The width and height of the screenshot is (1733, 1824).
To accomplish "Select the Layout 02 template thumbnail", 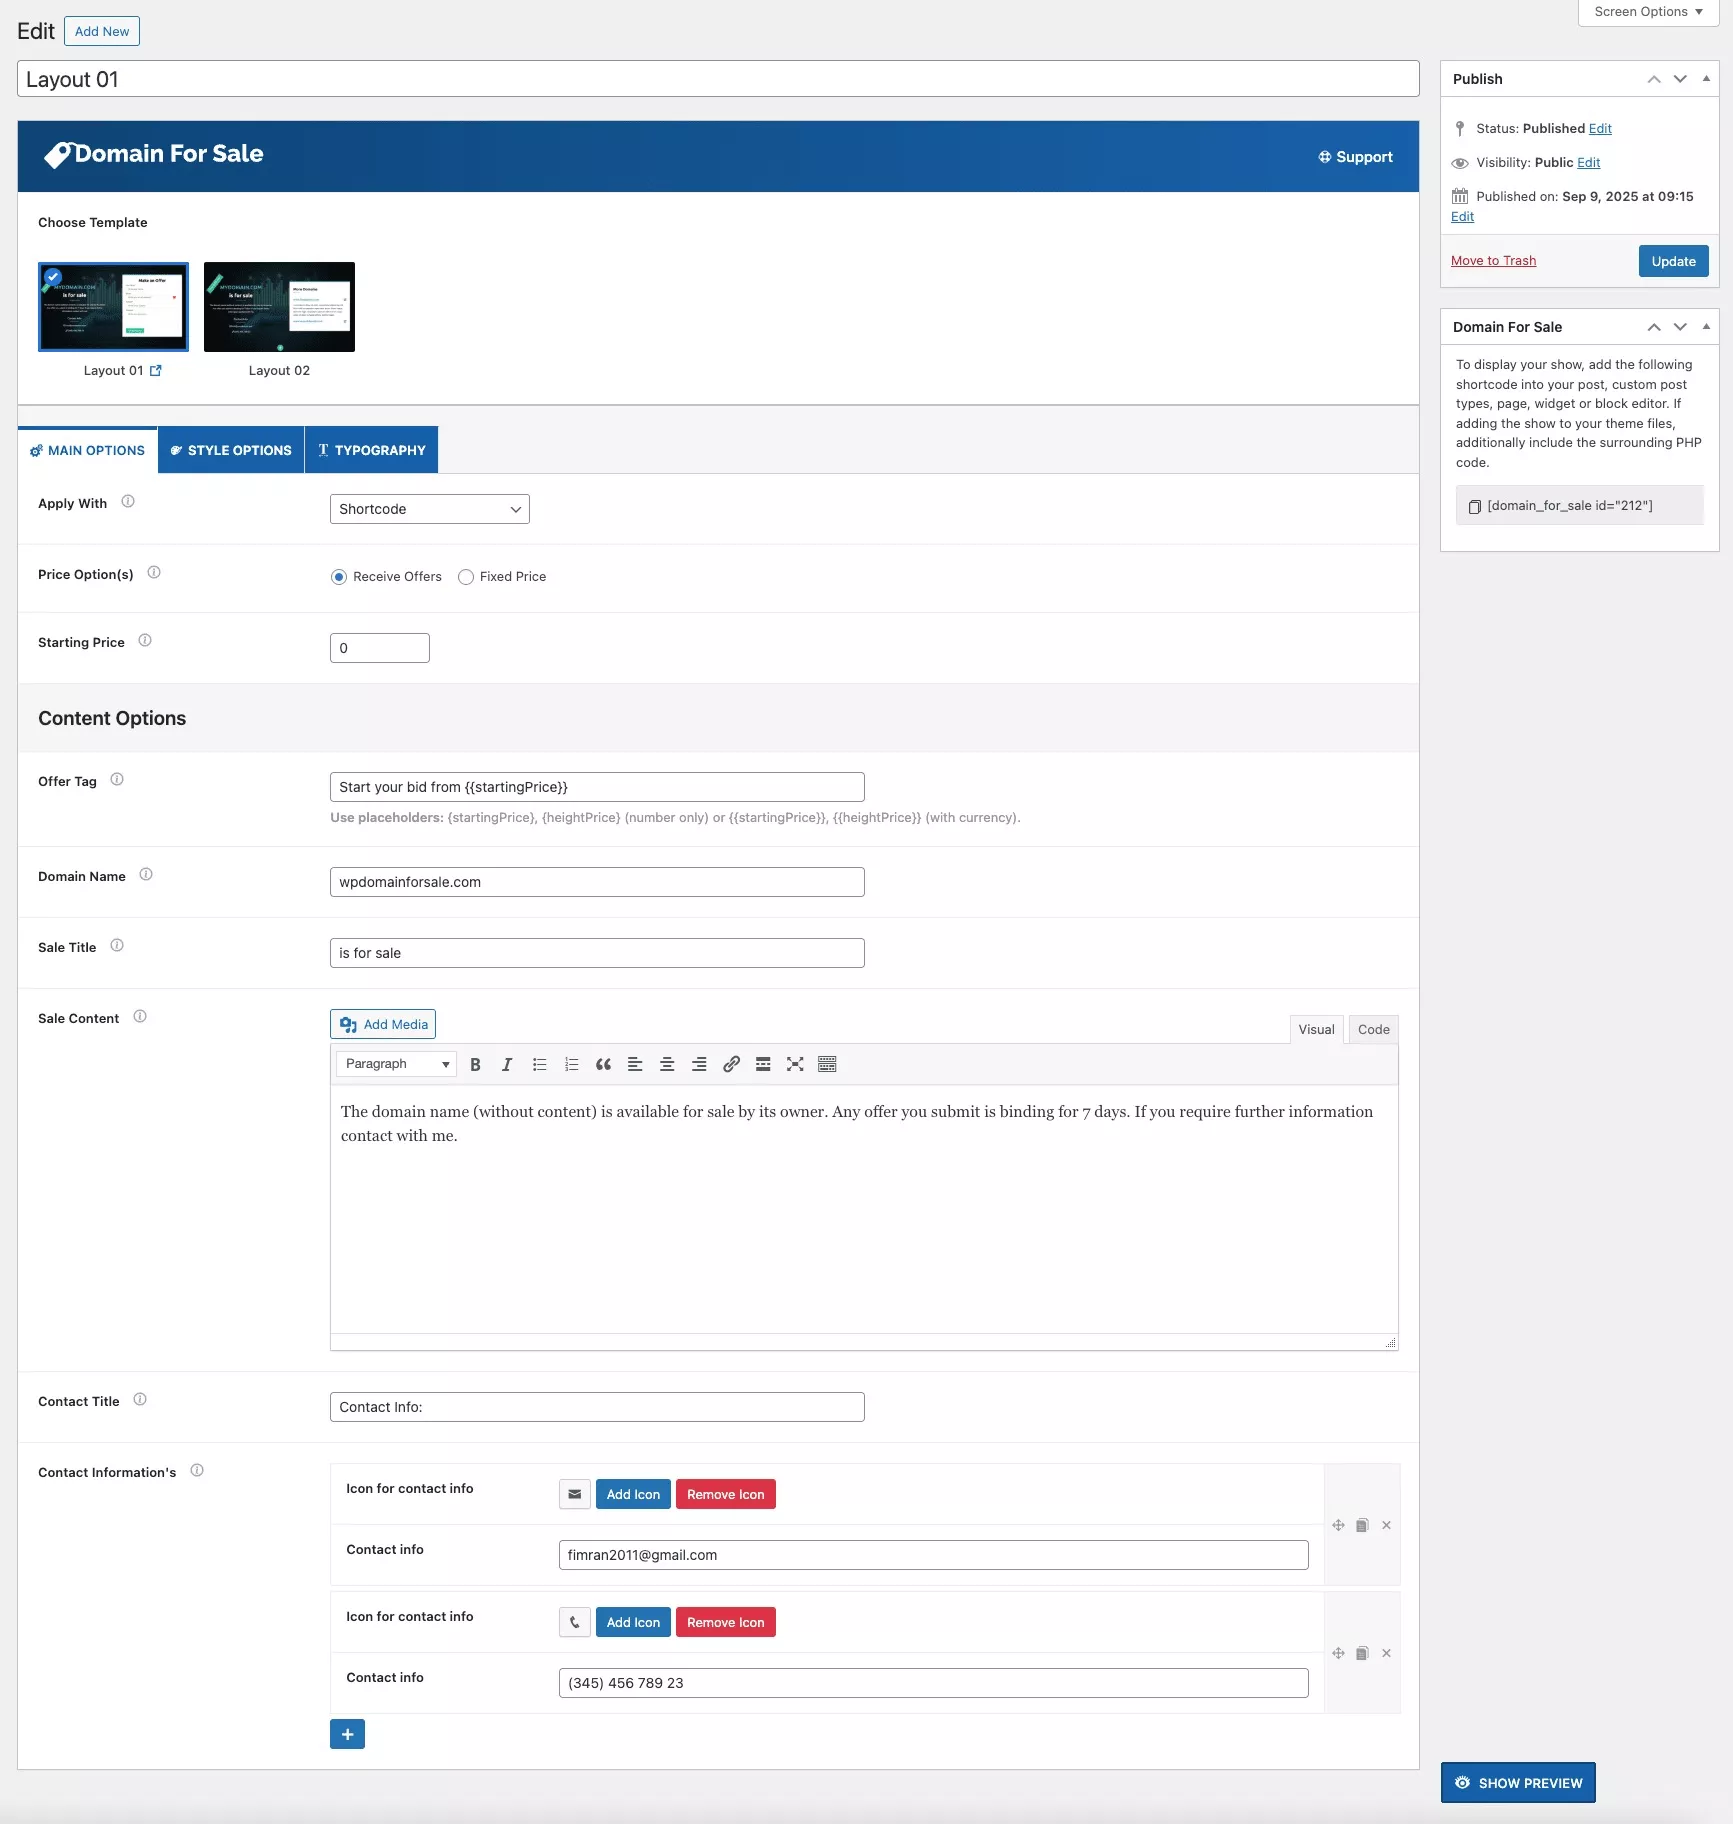I will coord(279,307).
